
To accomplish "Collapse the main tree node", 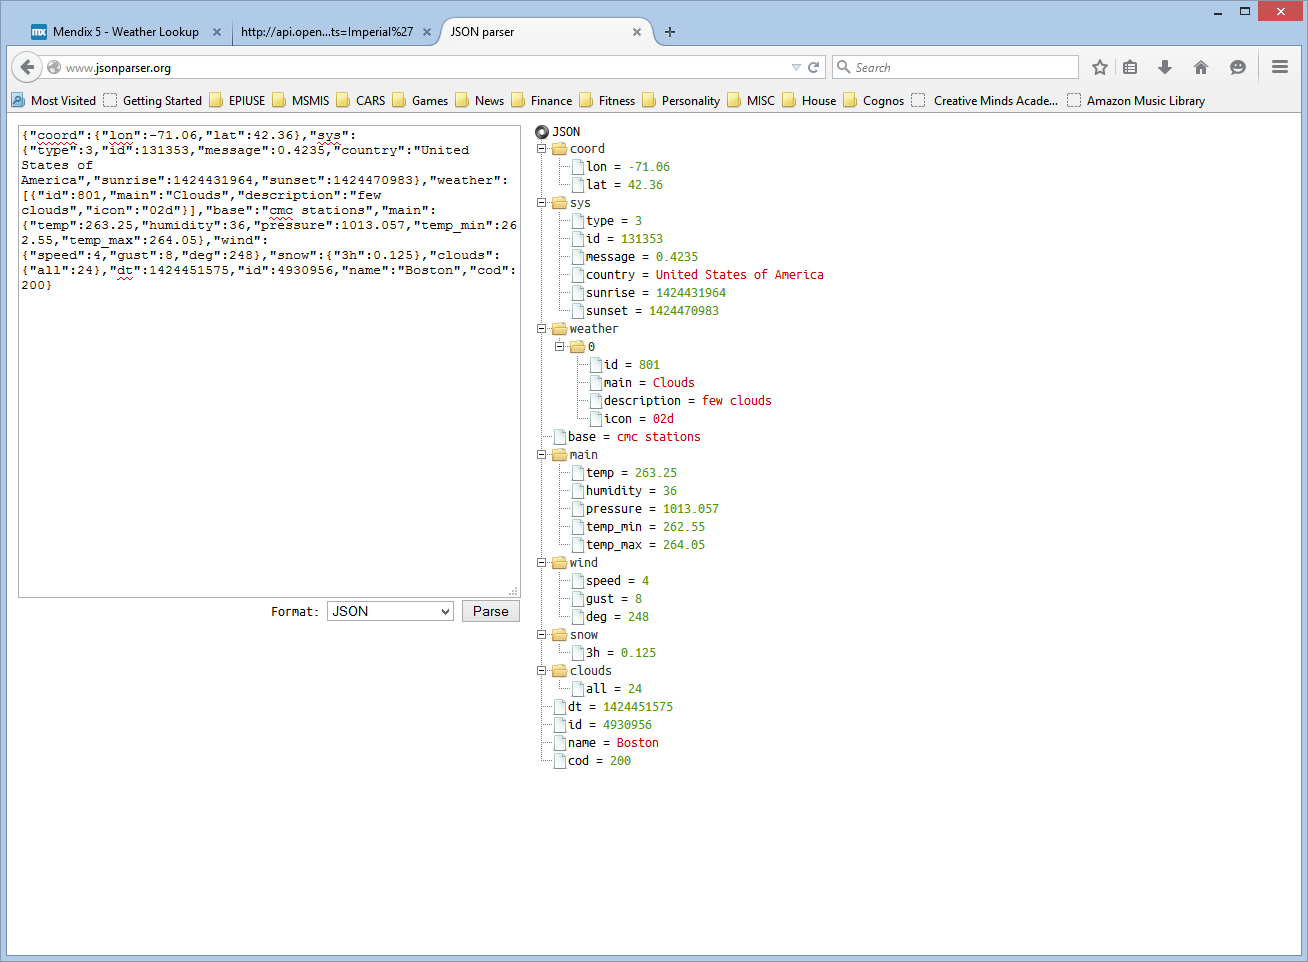I will [542, 455].
